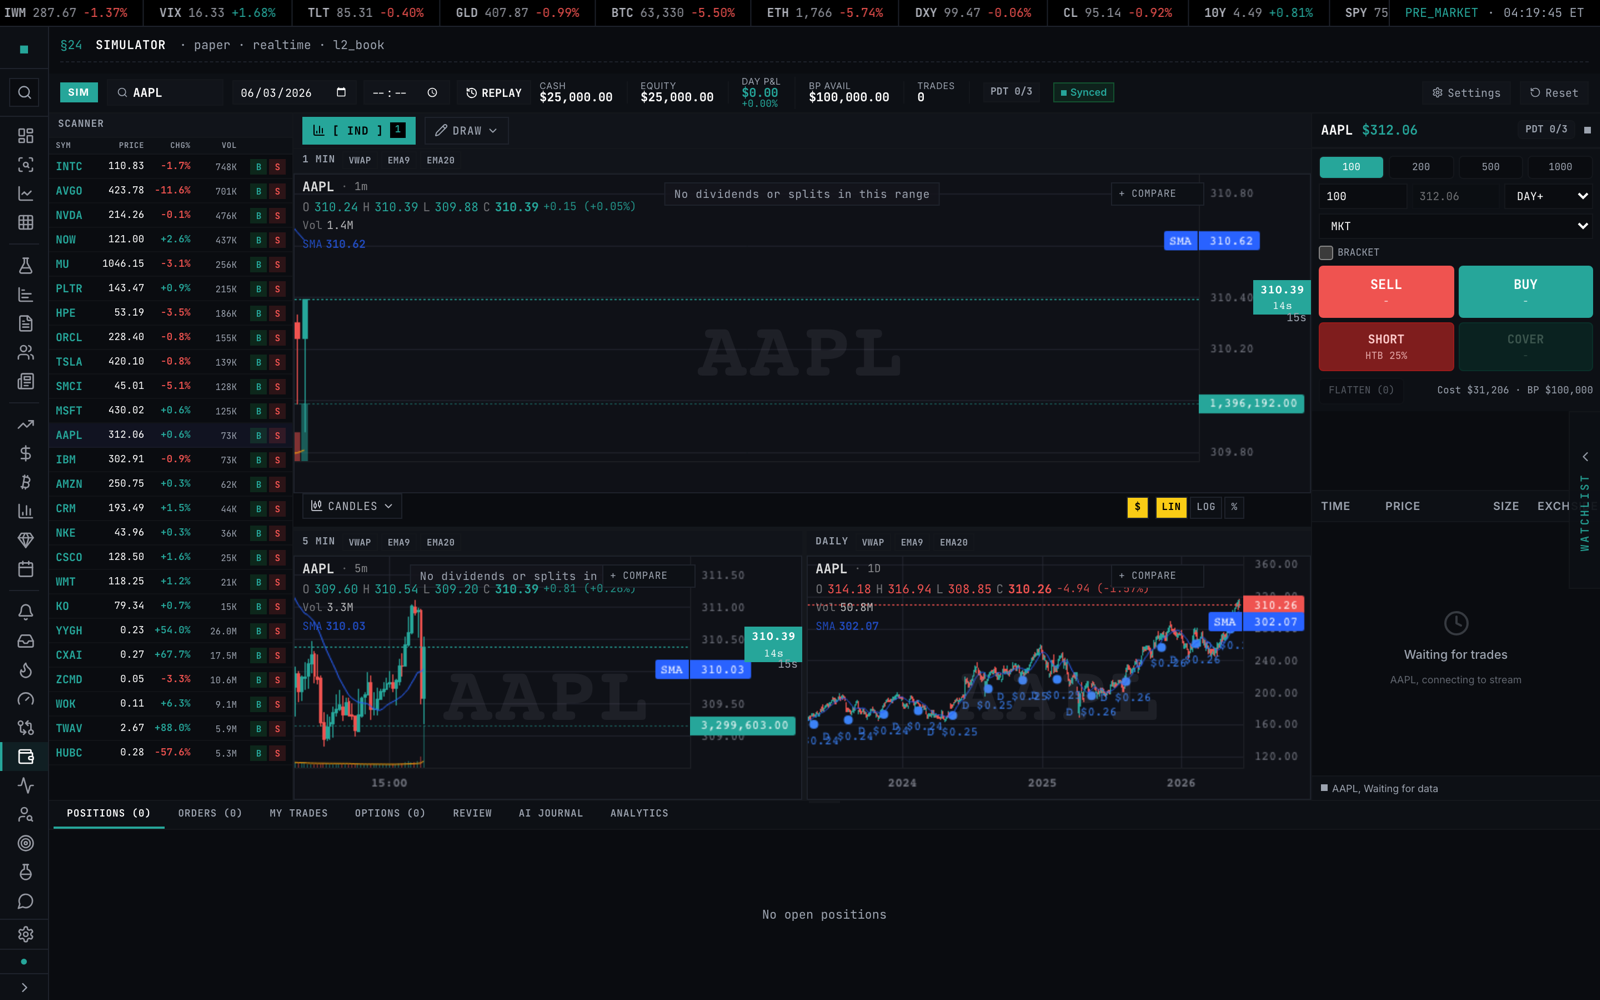Switch to the ANALYTICS tab

(639, 813)
